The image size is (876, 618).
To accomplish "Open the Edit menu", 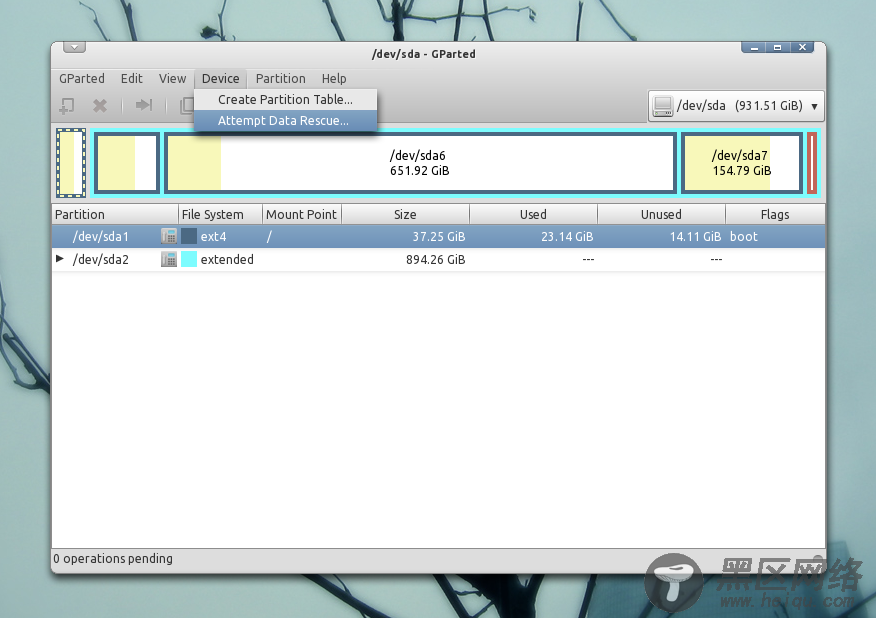I will (131, 79).
